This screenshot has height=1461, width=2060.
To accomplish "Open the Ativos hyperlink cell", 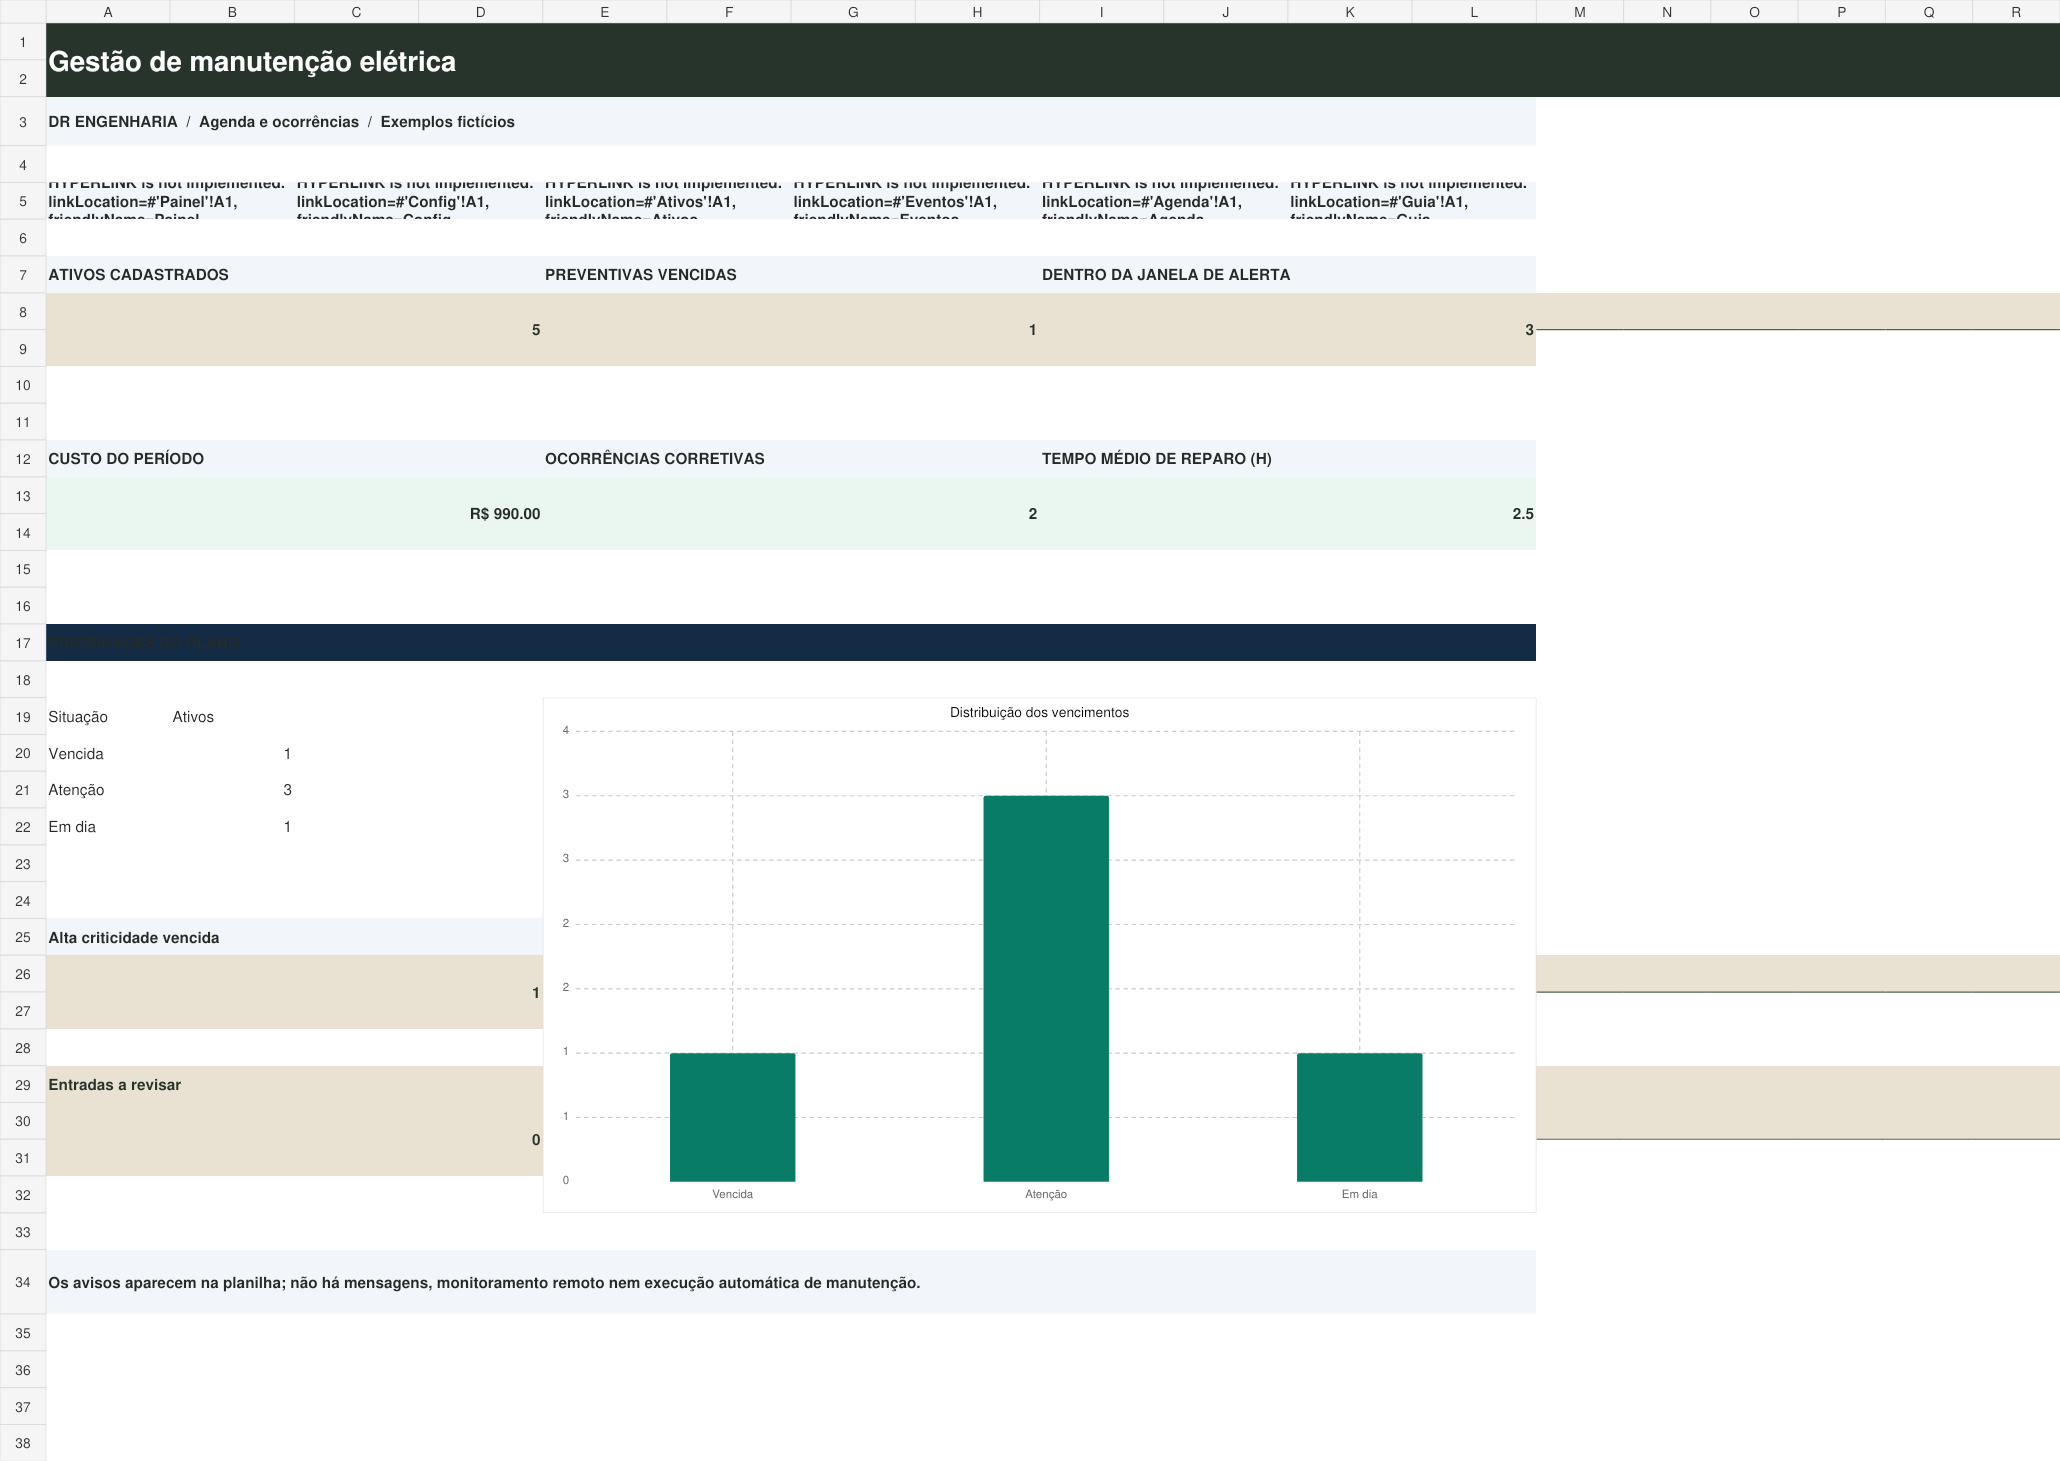I will (666, 201).
